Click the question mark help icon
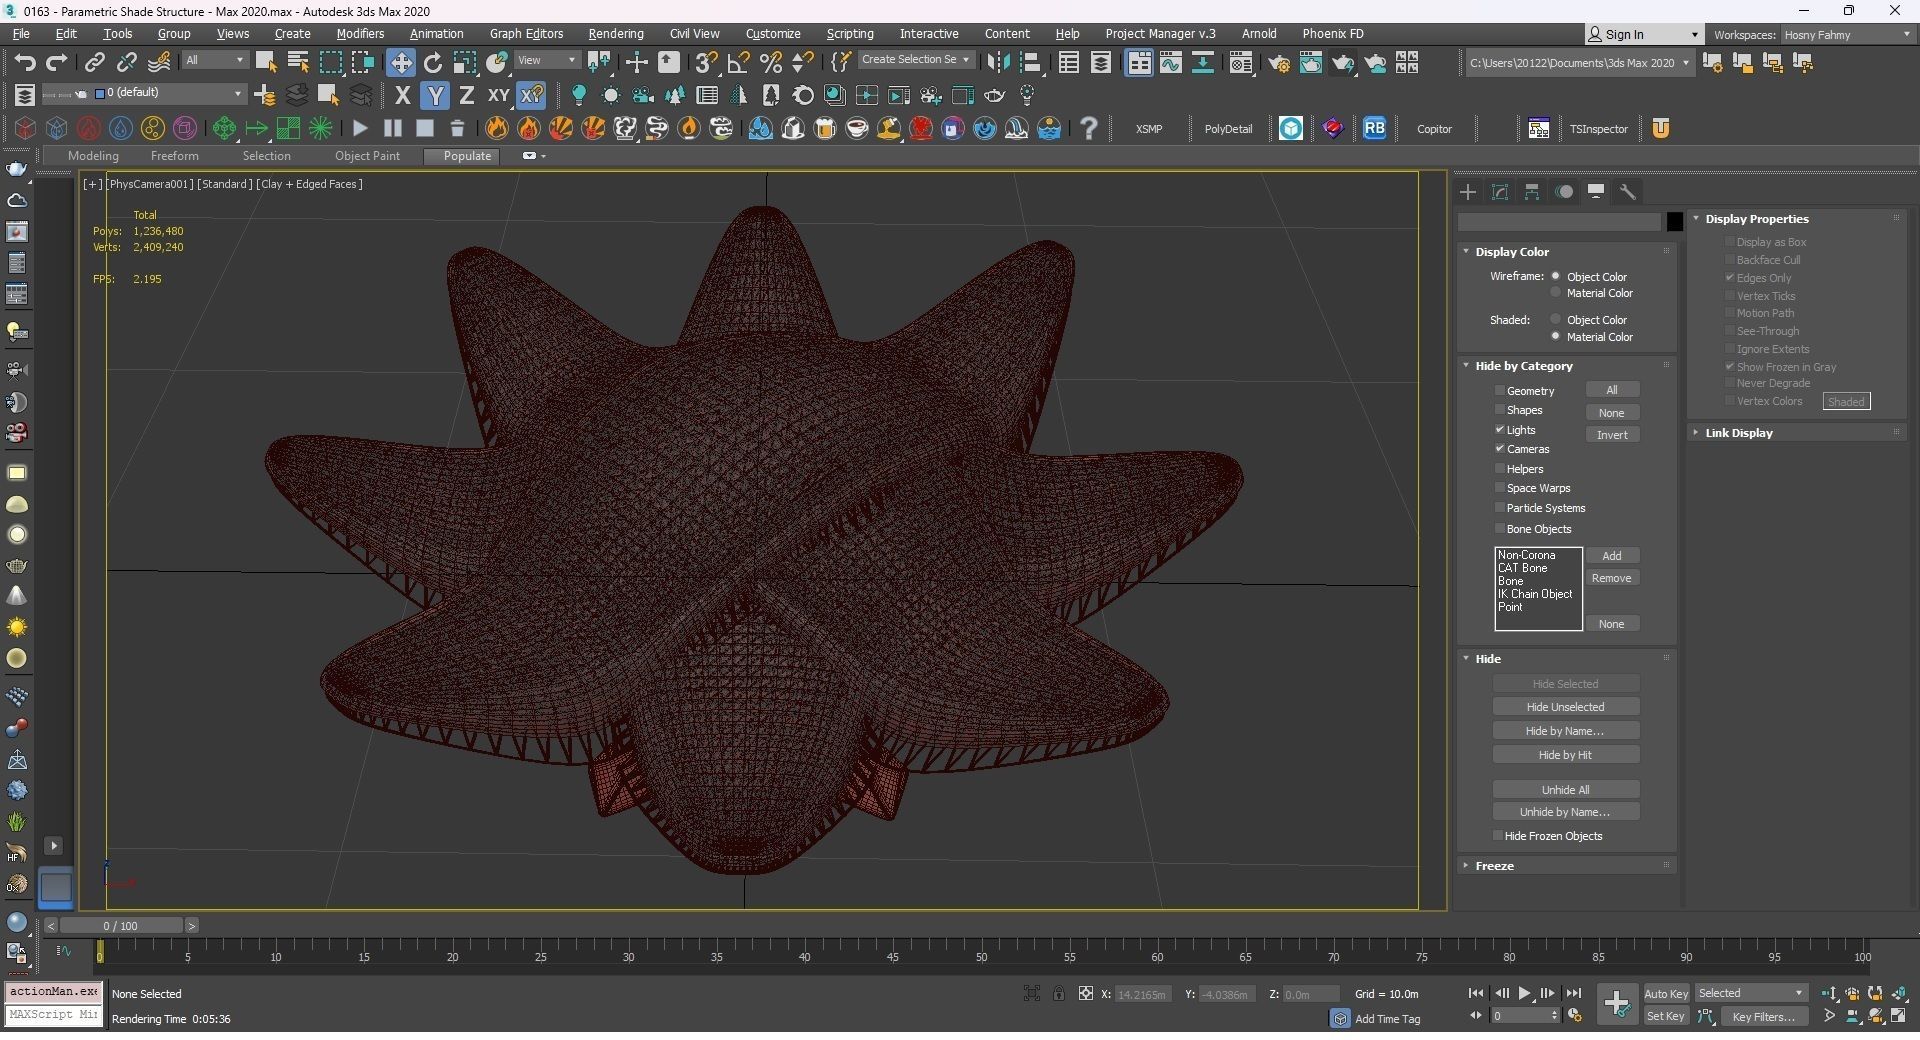The width and height of the screenshot is (1920, 1040). (1089, 128)
